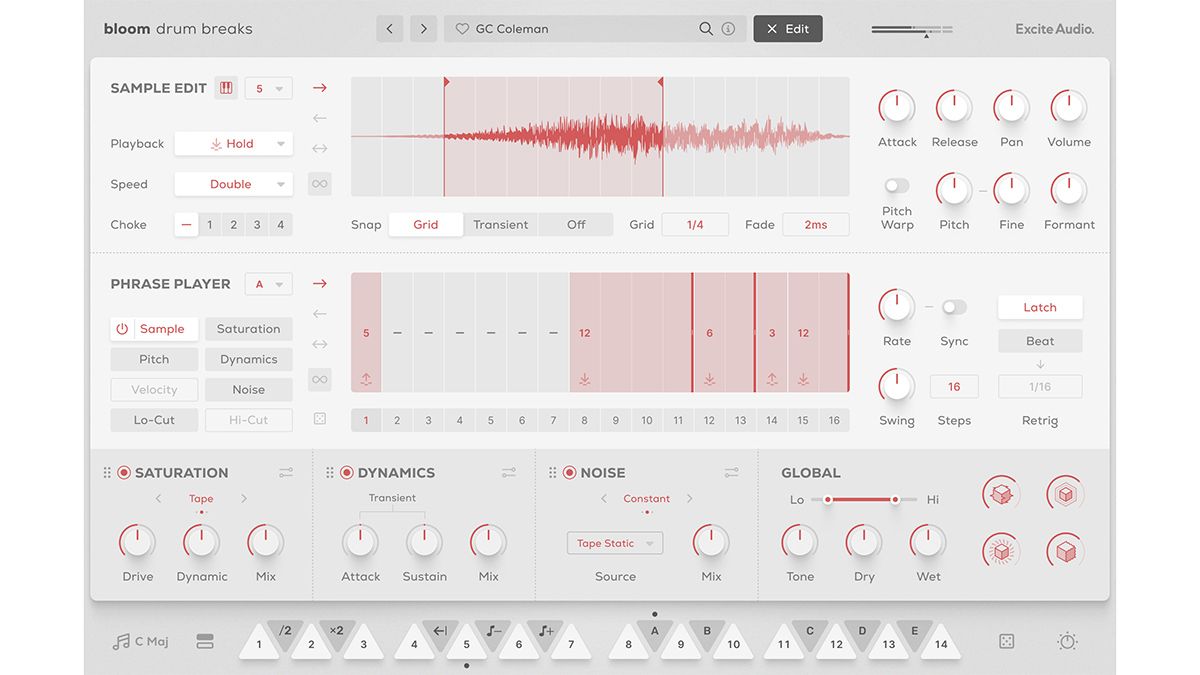Image resolution: width=1200 pixels, height=675 pixels.
Task: Enable the Latch button
Action: (x=1040, y=307)
